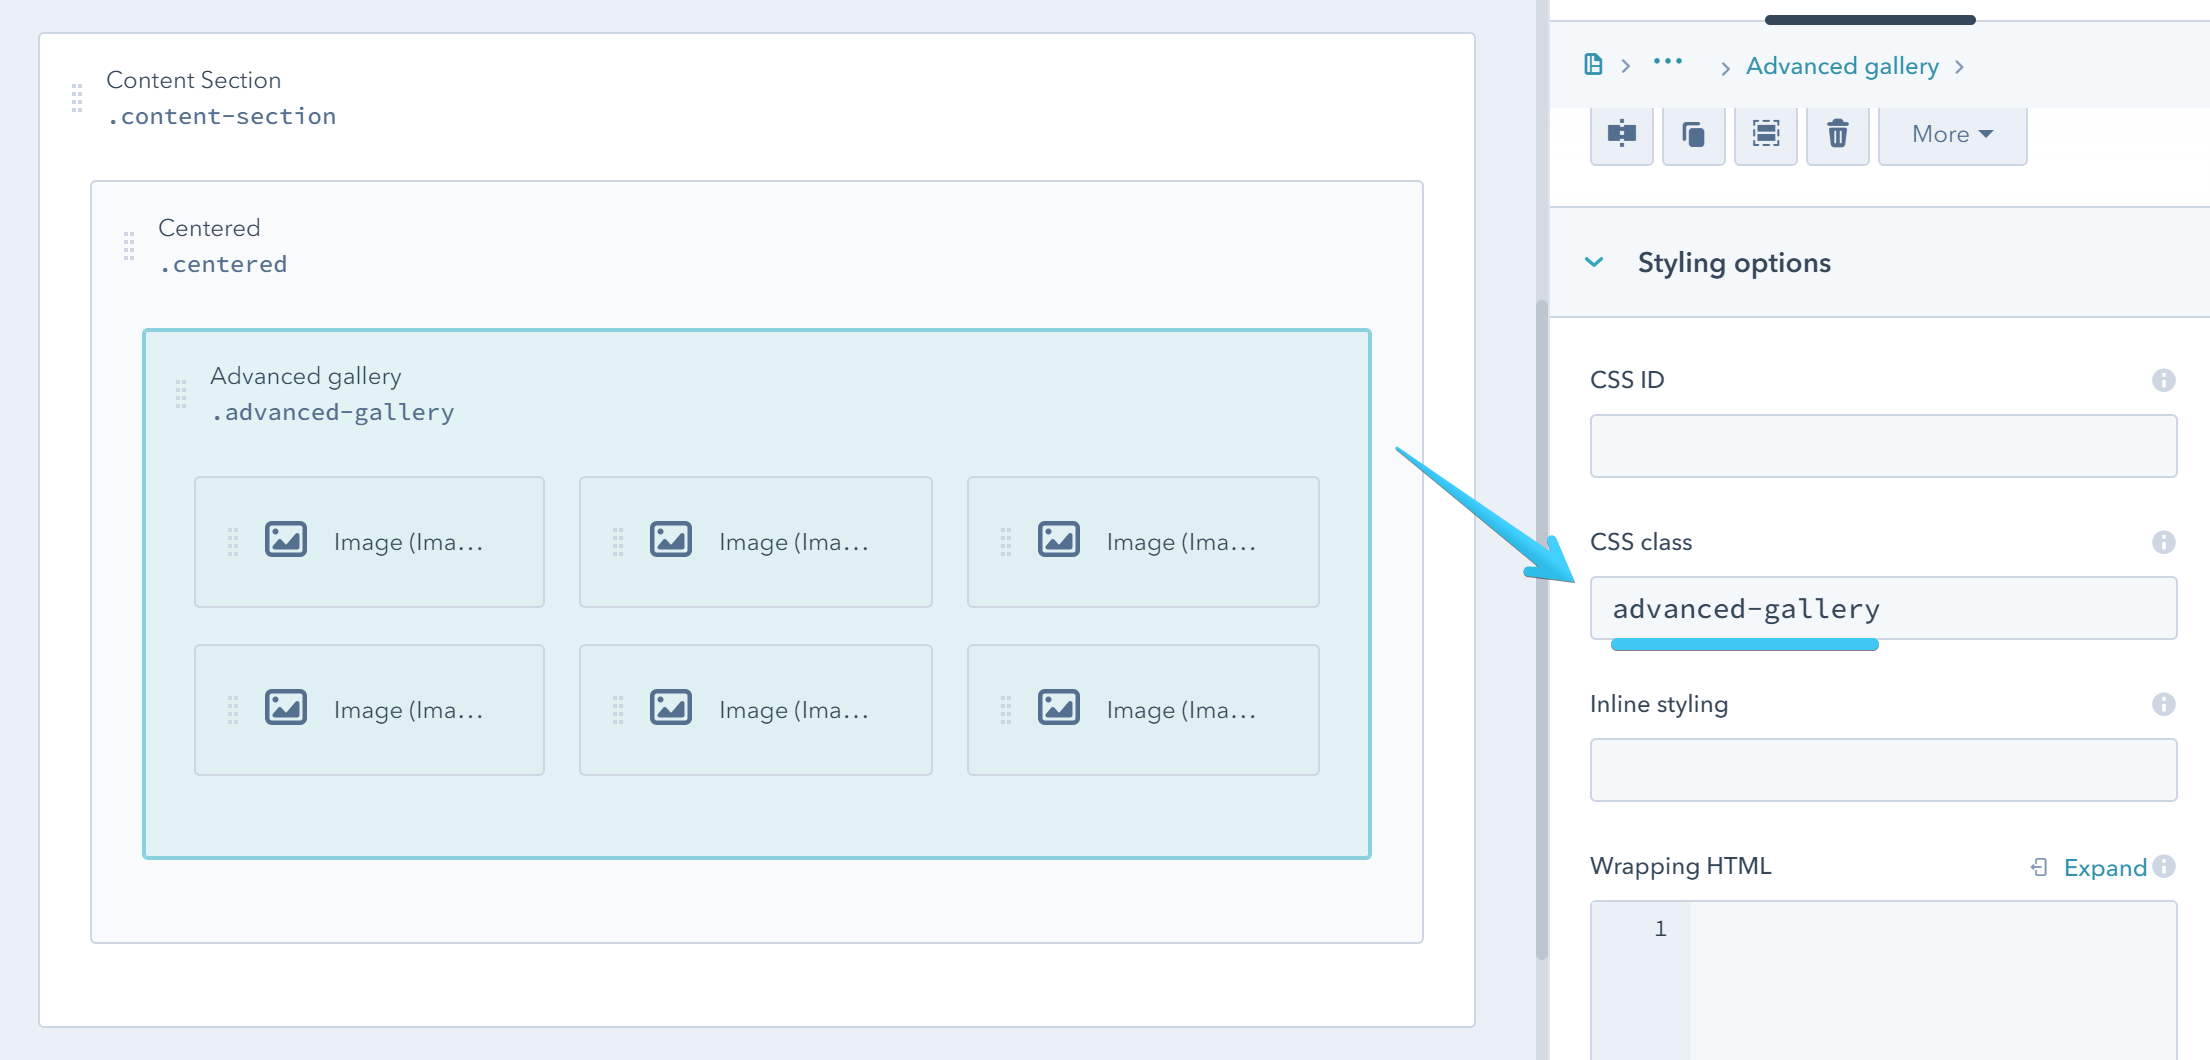Image resolution: width=2210 pixels, height=1060 pixels.
Task: Select Advanced gallery in the breadcrumb
Action: 1841,66
